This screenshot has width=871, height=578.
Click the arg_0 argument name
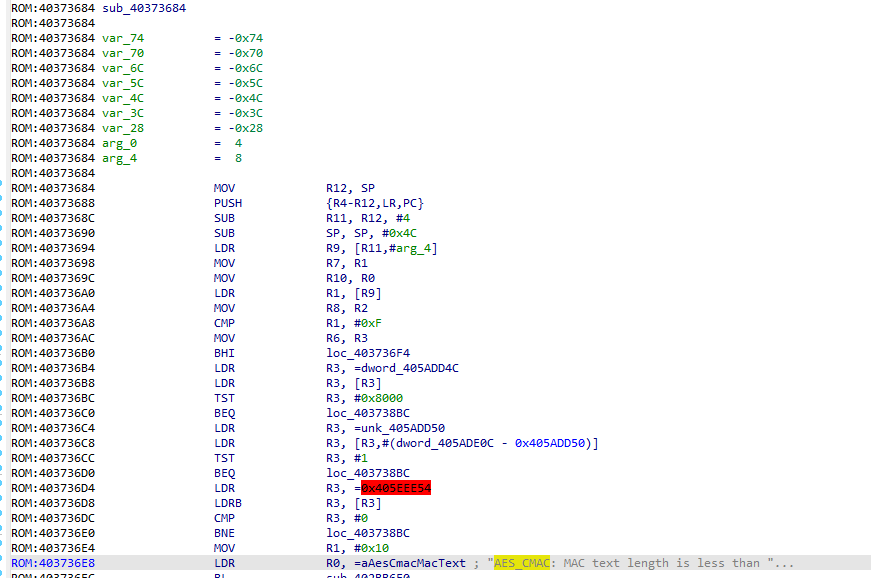pos(119,143)
